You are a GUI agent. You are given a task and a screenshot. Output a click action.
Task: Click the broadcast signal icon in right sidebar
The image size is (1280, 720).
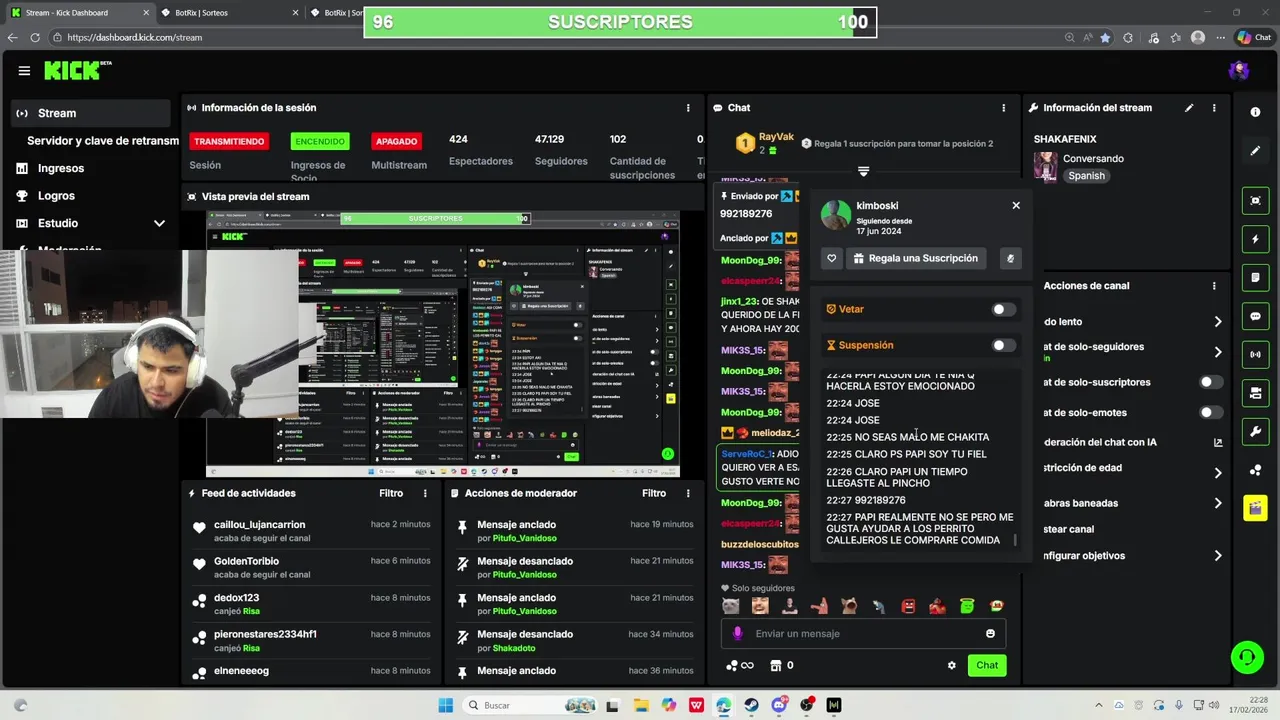(1255, 355)
